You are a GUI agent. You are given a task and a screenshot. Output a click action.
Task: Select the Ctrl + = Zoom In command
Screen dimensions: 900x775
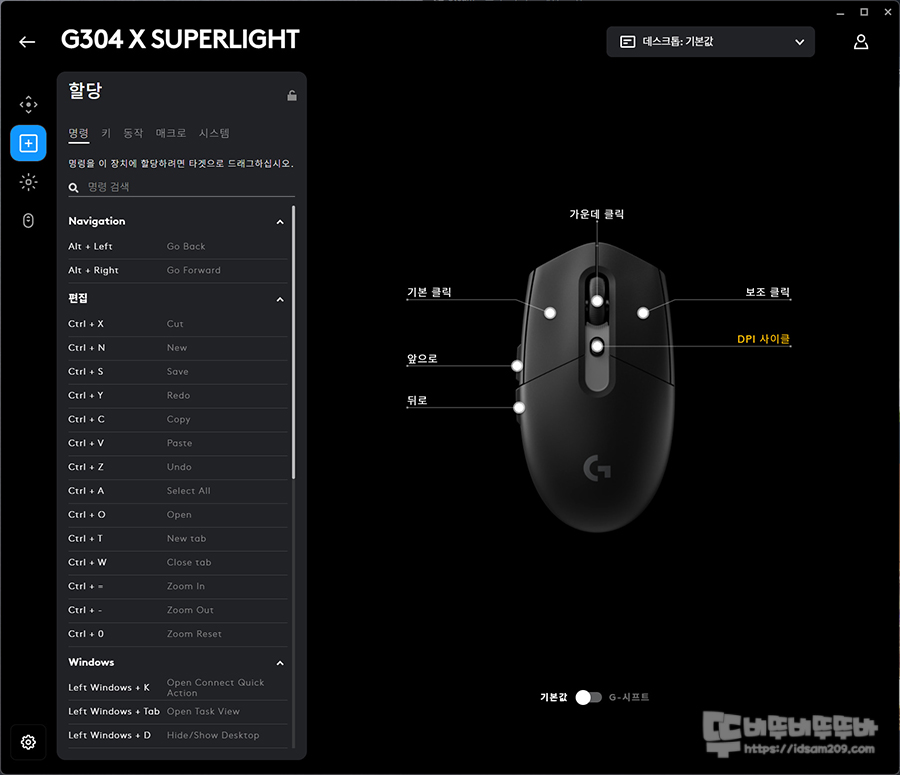[x=177, y=586]
